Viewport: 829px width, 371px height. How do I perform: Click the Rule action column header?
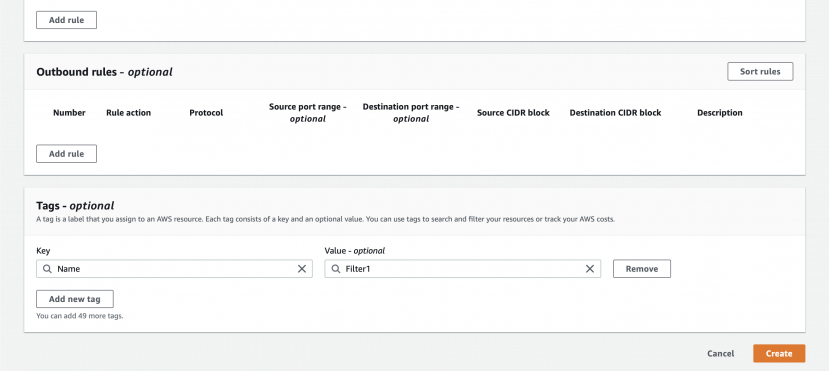128,113
